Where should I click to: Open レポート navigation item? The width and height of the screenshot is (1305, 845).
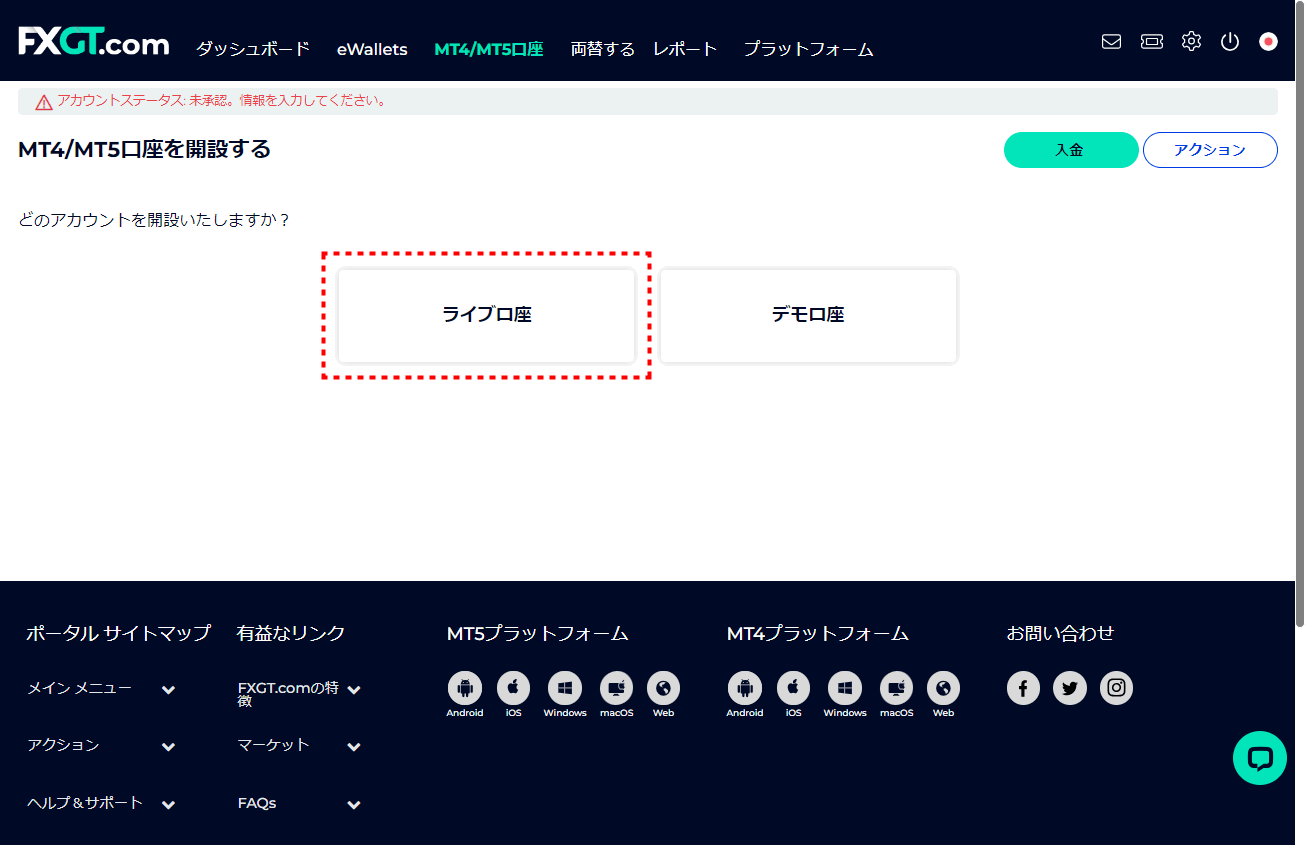click(x=685, y=49)
